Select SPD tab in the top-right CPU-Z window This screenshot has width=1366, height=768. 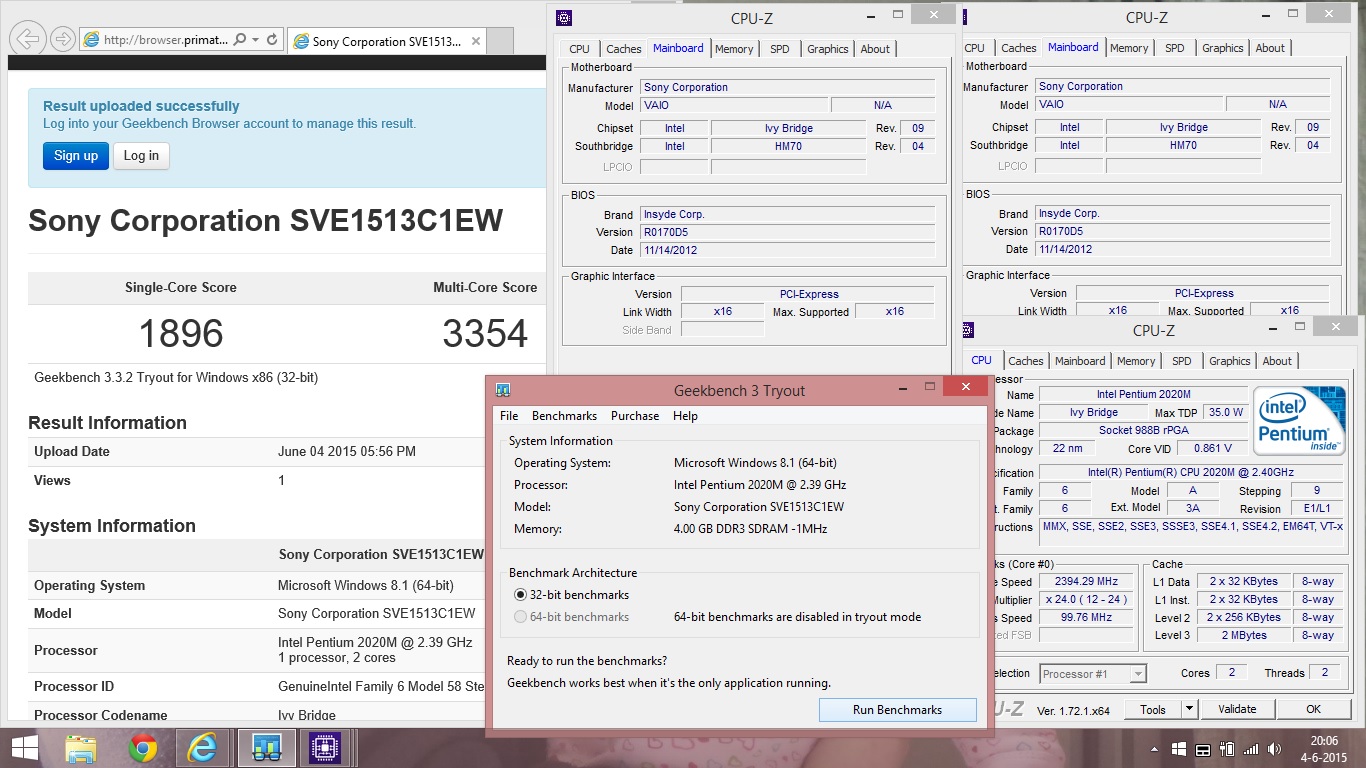1175,48
